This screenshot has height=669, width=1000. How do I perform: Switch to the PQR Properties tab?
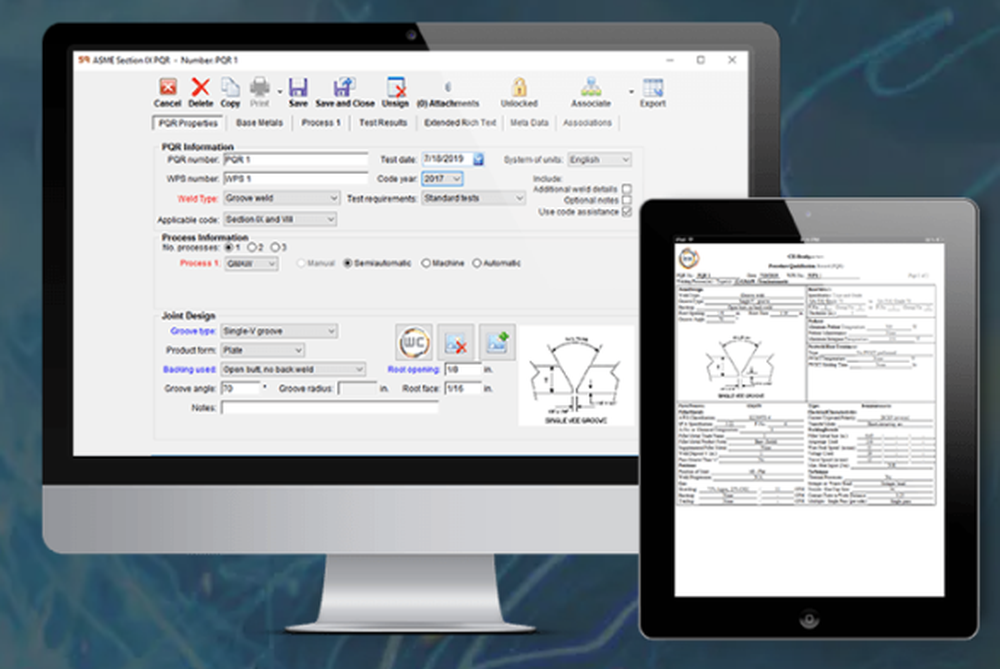coord(188,122)
